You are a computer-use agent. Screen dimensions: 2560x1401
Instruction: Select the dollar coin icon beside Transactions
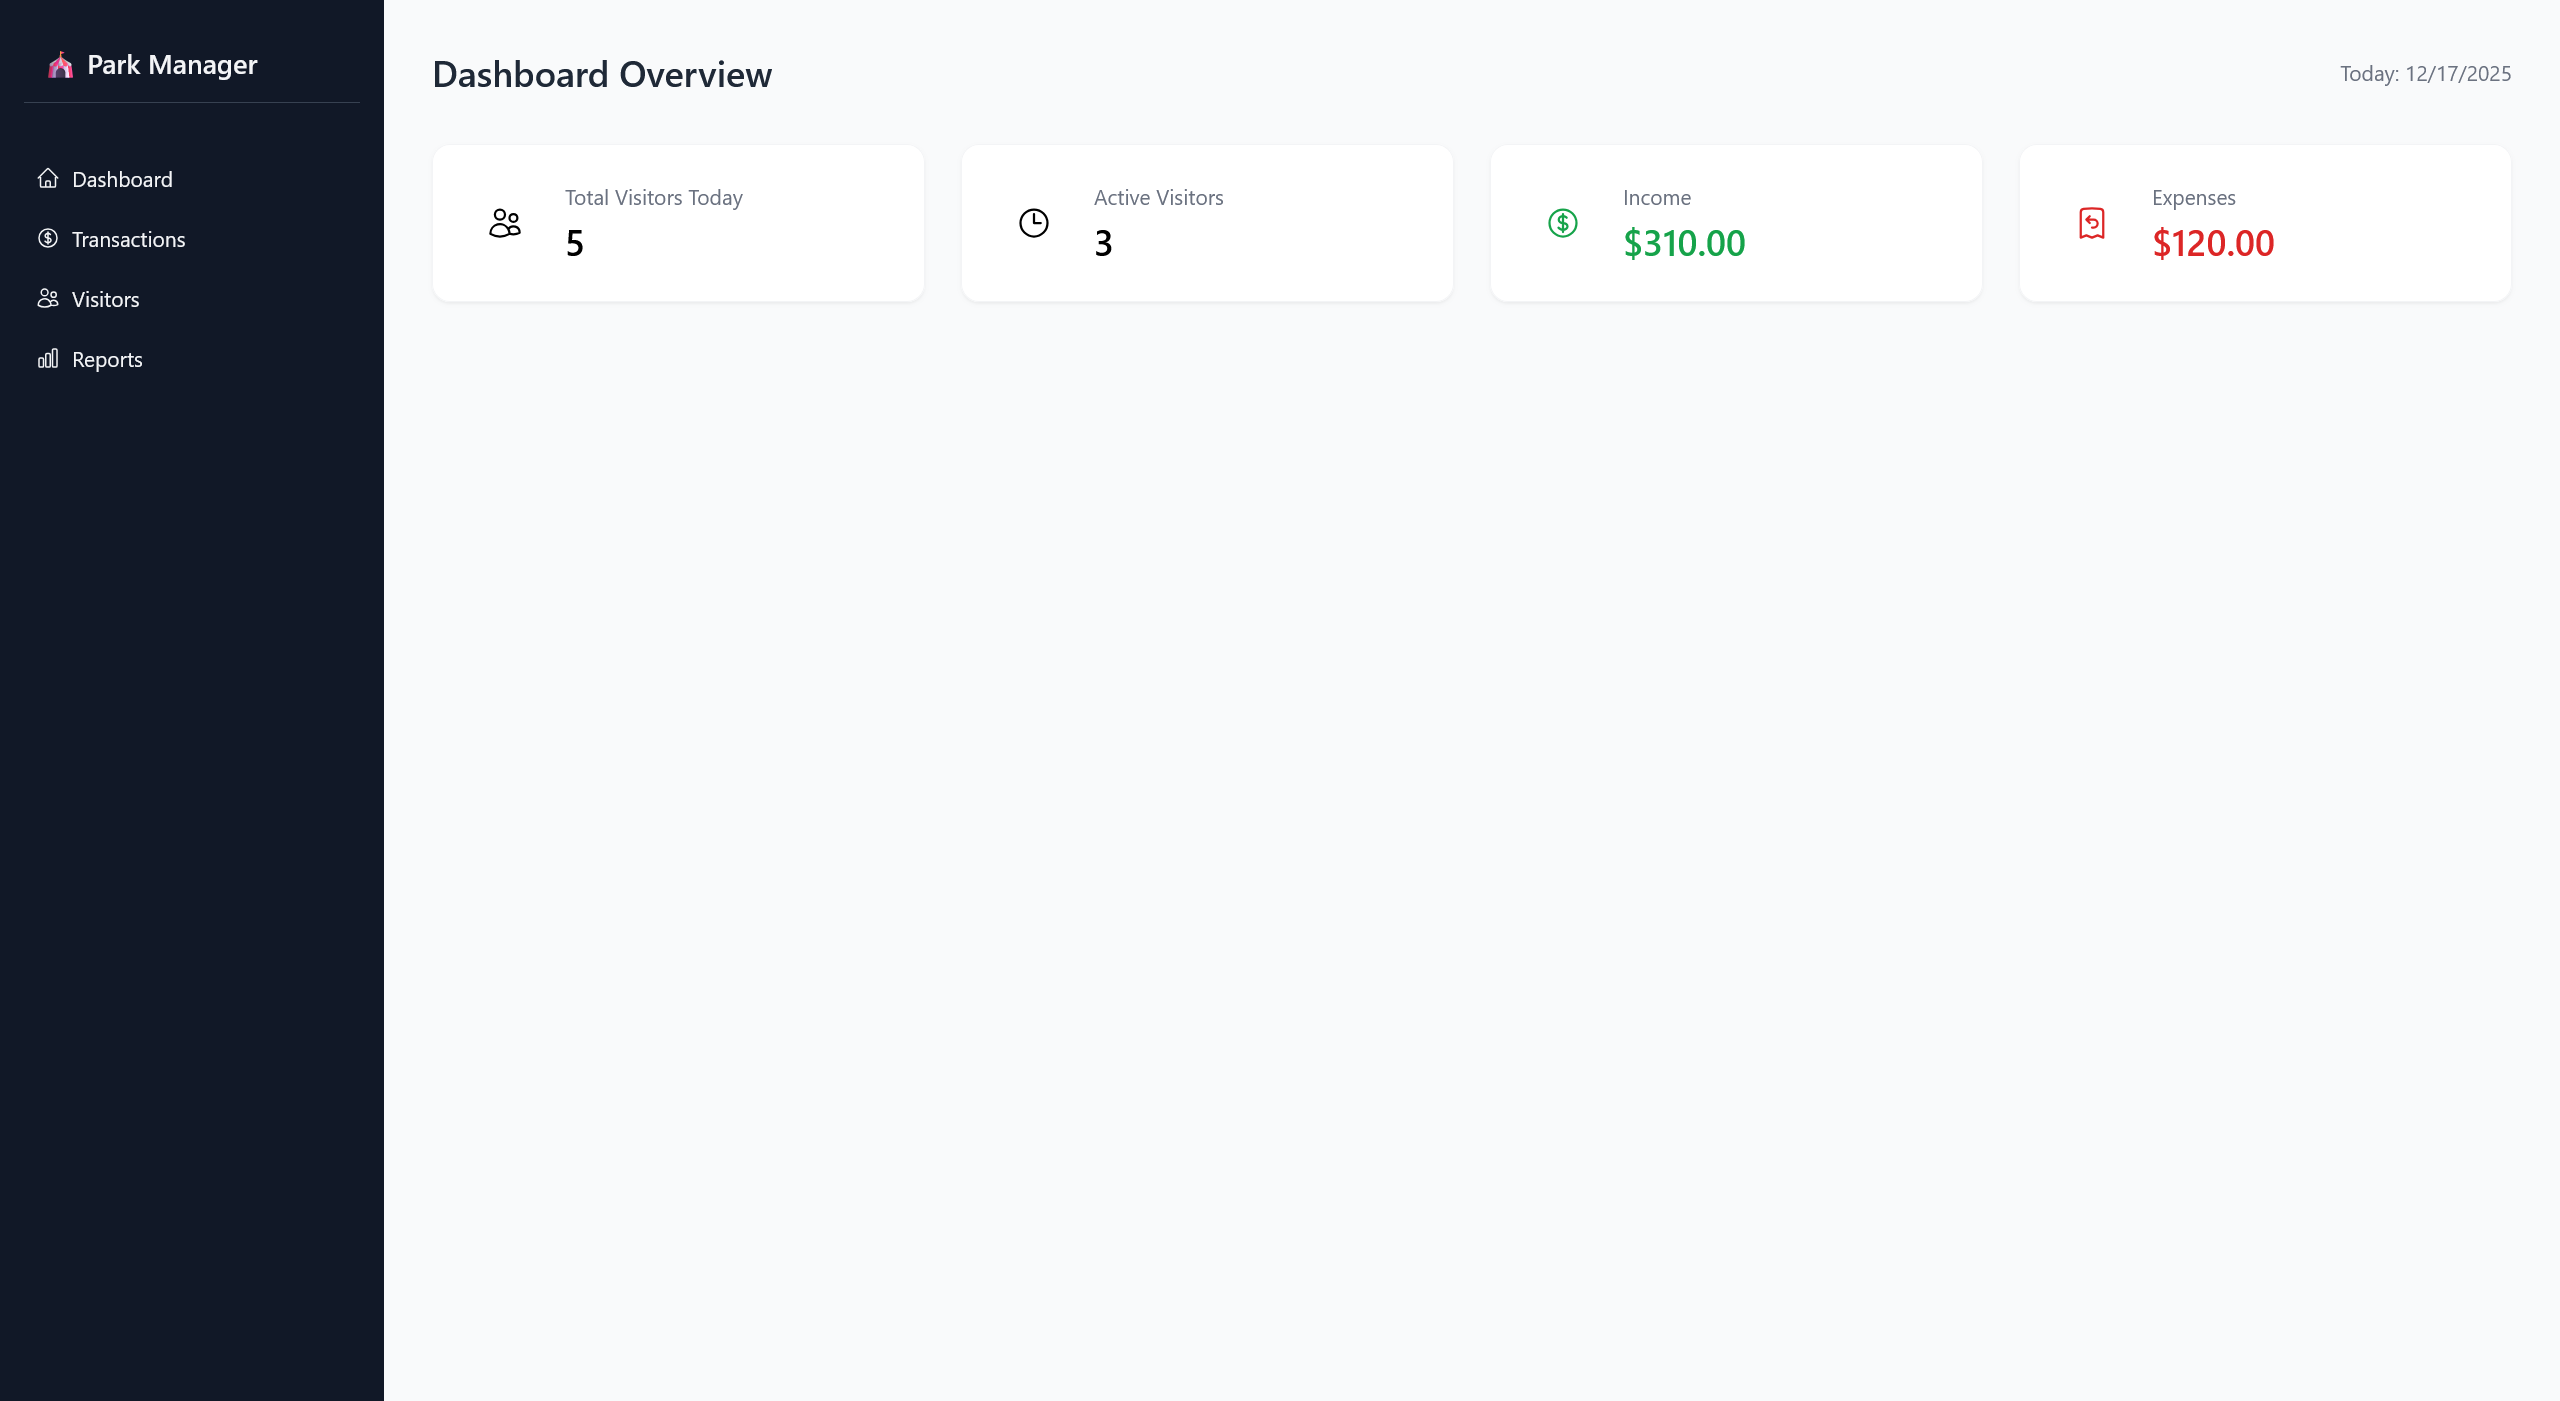click(x=48, y=238)
